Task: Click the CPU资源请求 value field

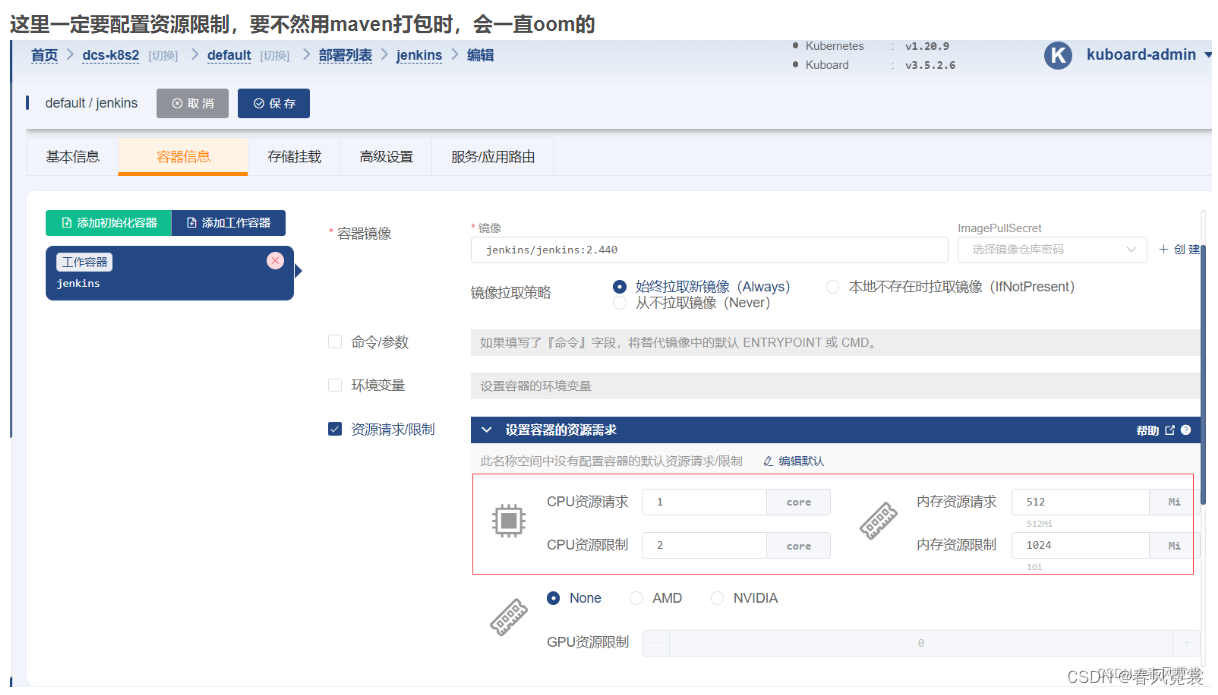Action: pos(704,502)
